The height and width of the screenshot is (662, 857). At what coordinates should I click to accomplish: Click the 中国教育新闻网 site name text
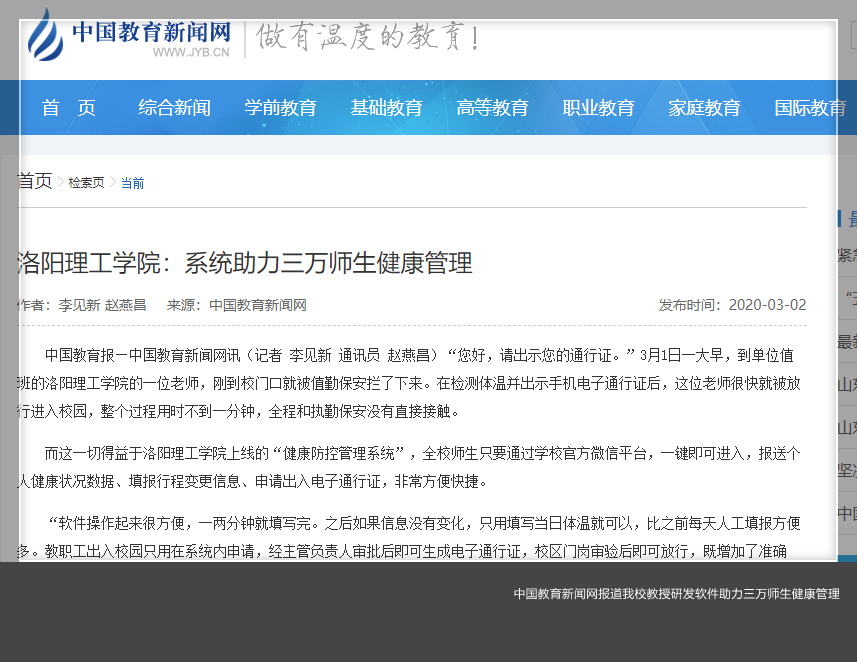click(x=150, y=30)
